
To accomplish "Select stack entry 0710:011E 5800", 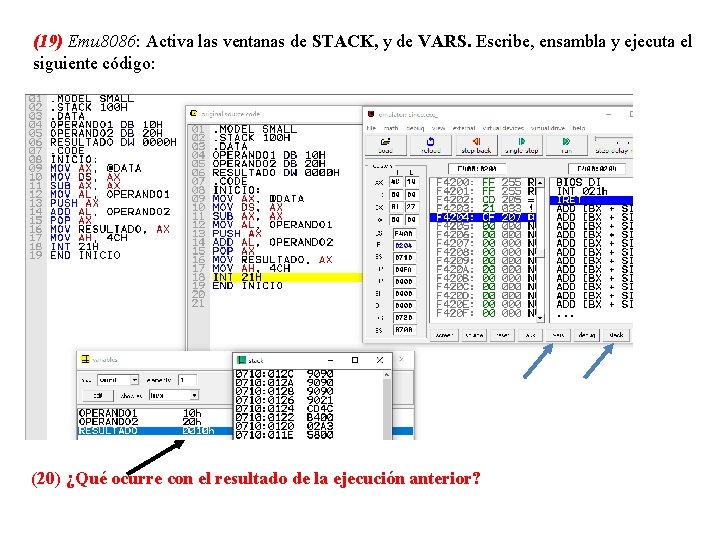I will pyautogui.click(x=284, y=435).
